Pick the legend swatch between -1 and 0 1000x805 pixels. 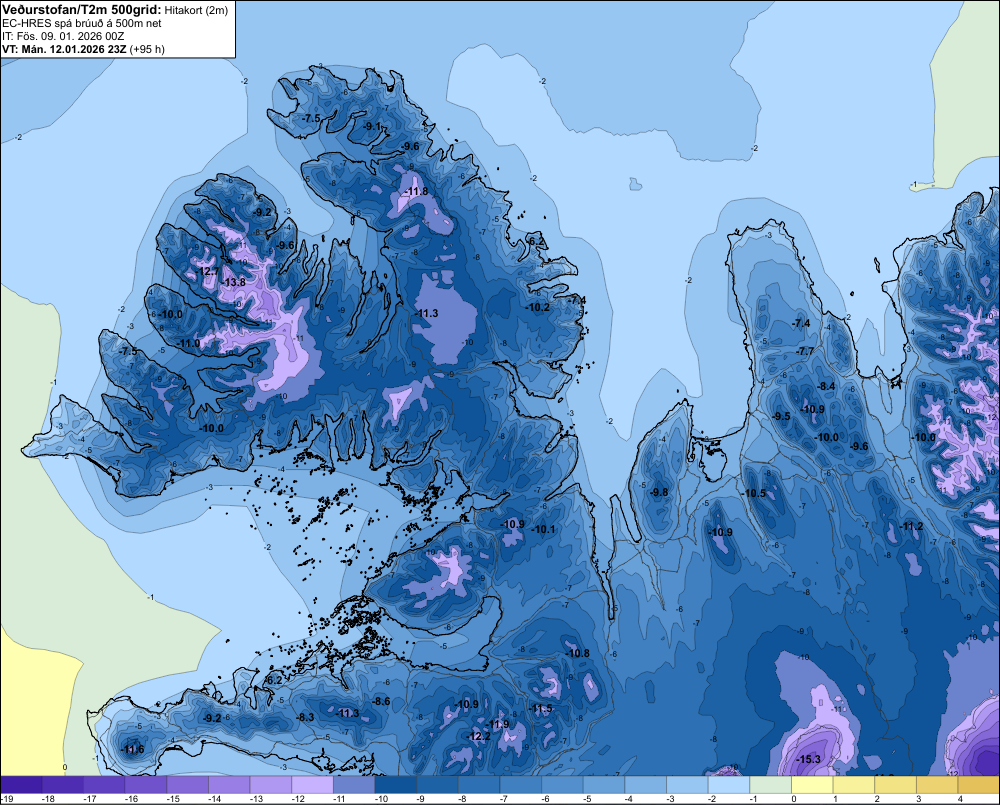[x=770, y=785]
